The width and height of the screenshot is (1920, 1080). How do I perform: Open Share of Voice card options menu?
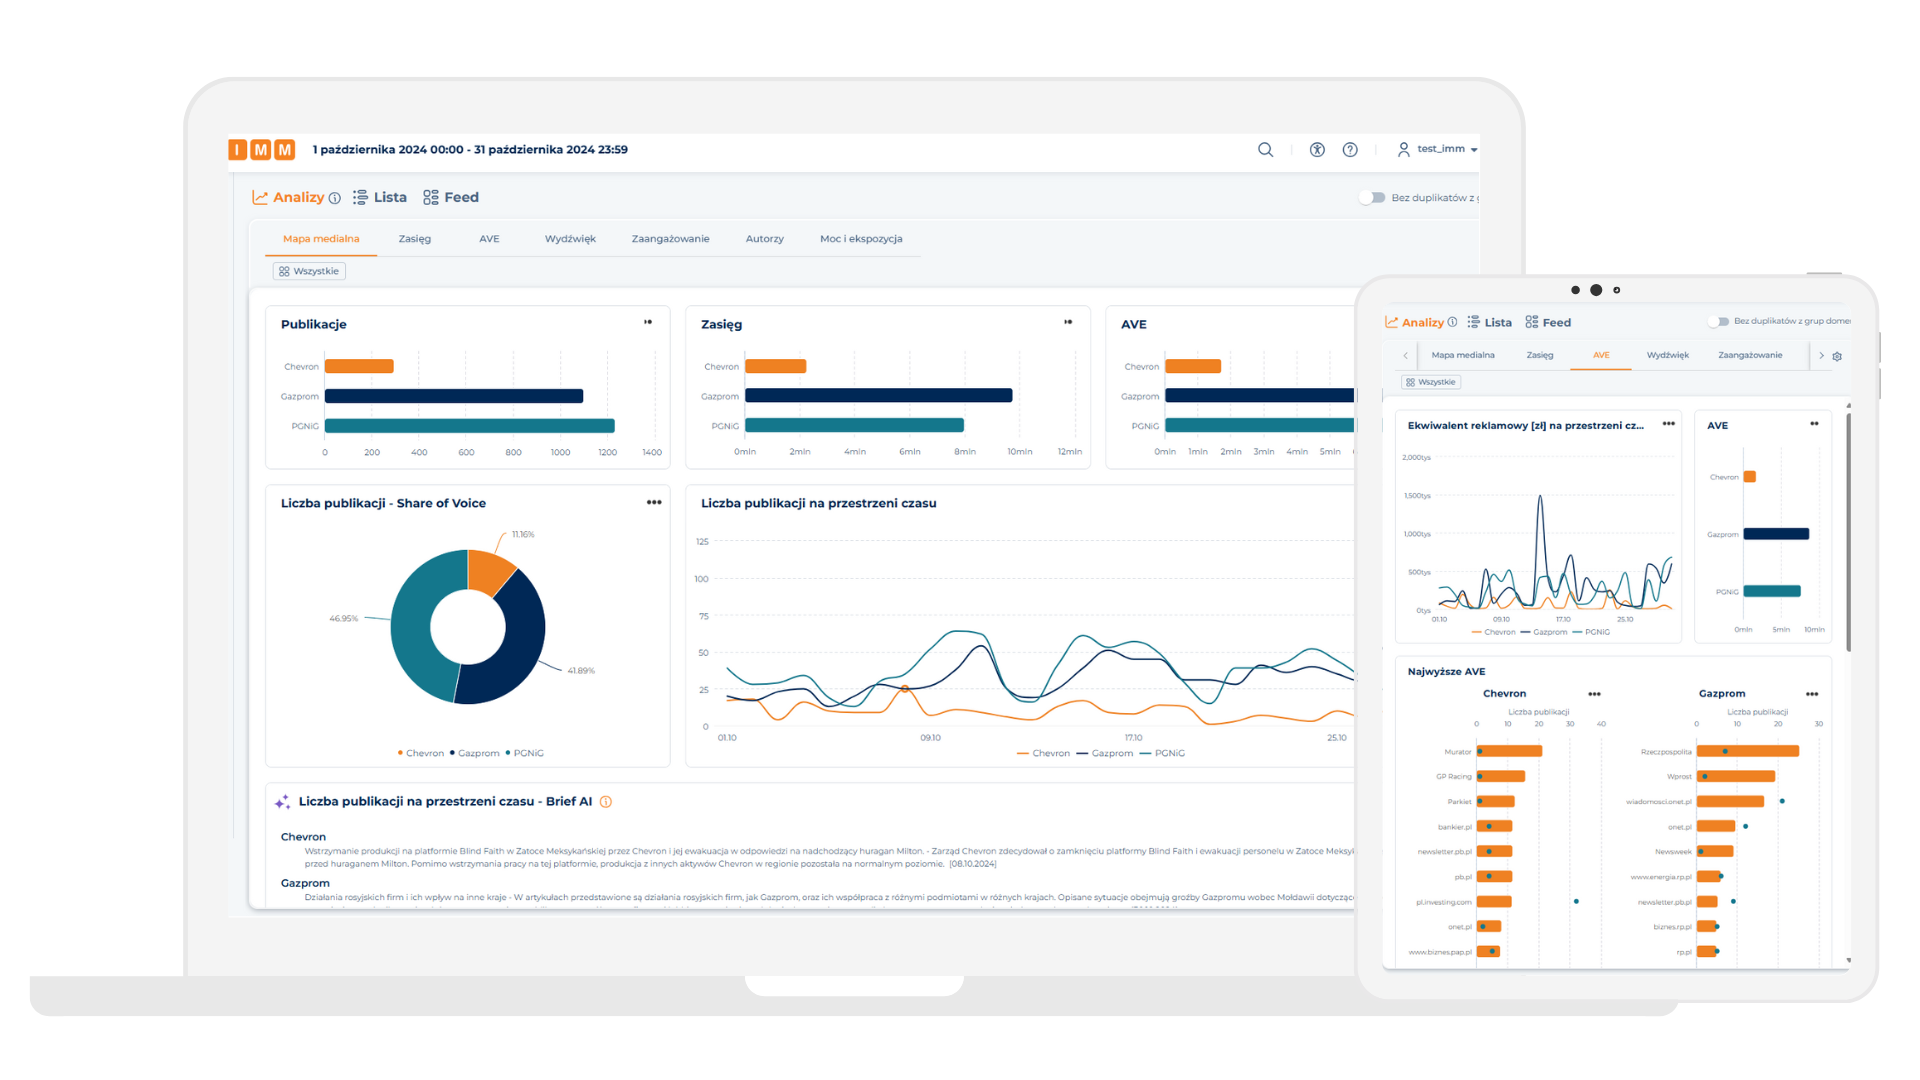click(654, 502)
